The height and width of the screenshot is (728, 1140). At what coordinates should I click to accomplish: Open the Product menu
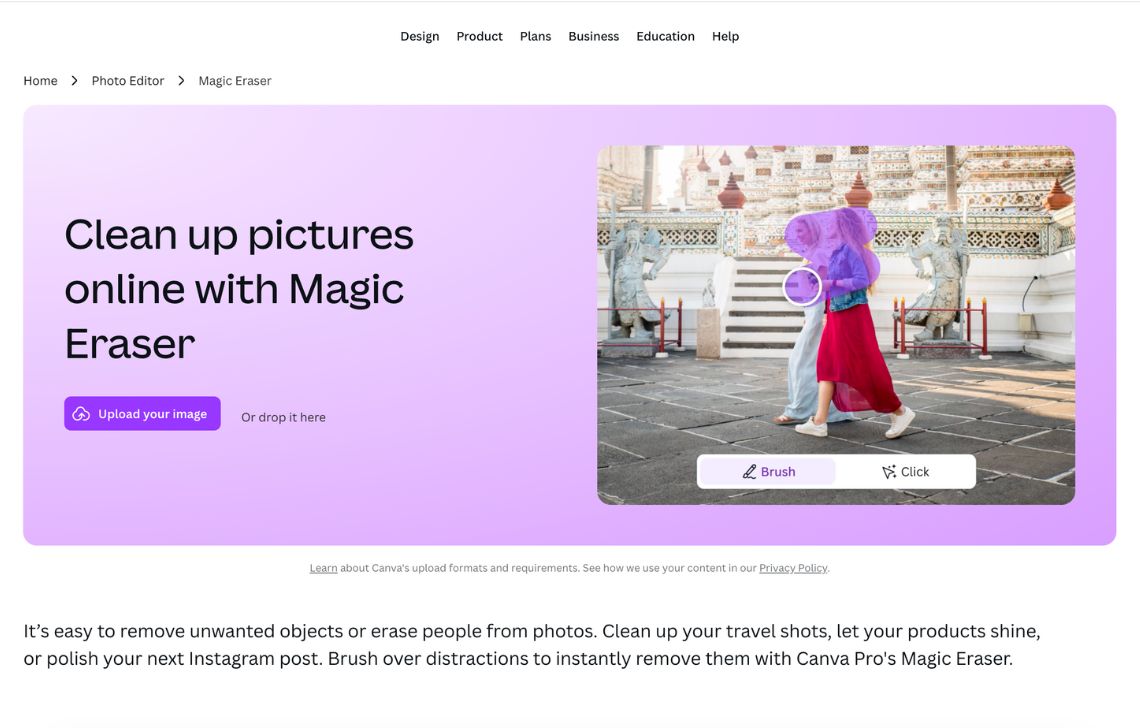click(x=479, y=36)
